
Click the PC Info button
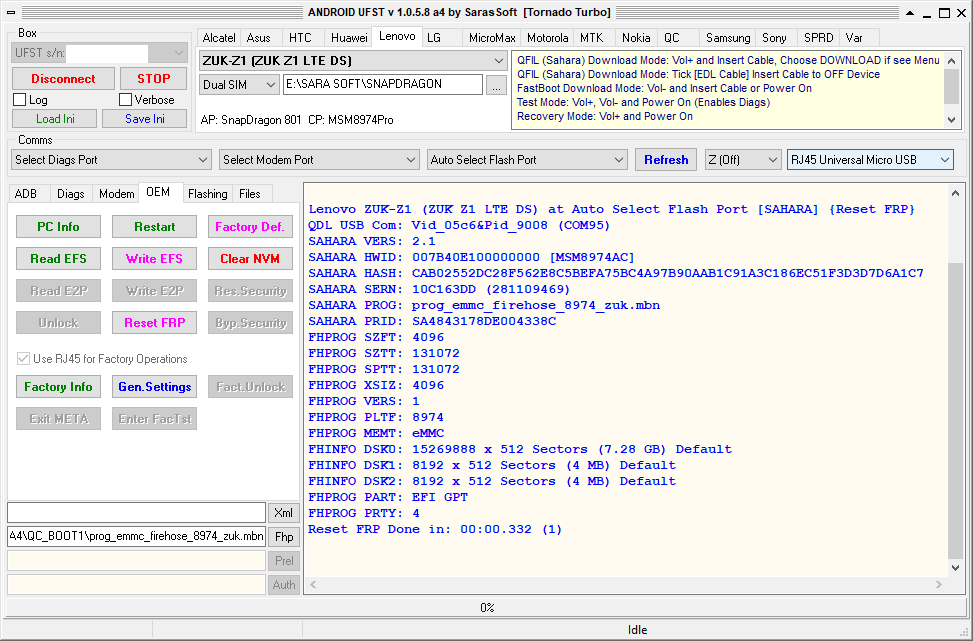[x=58, y=226]
